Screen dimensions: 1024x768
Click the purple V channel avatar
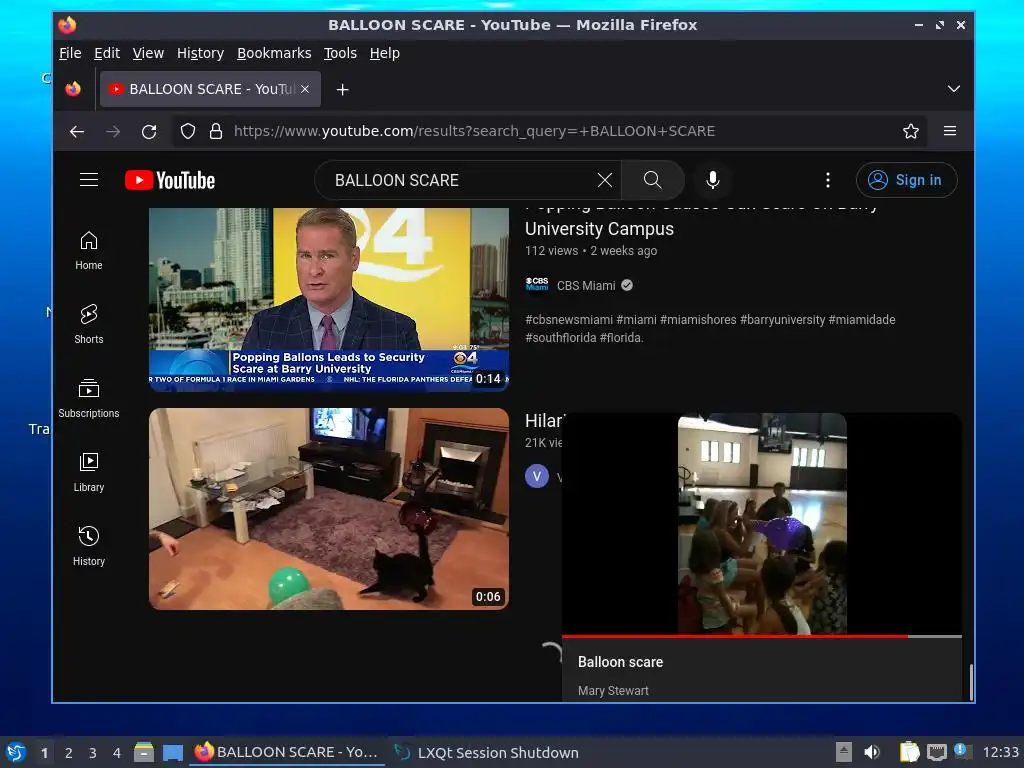(537, 476)
